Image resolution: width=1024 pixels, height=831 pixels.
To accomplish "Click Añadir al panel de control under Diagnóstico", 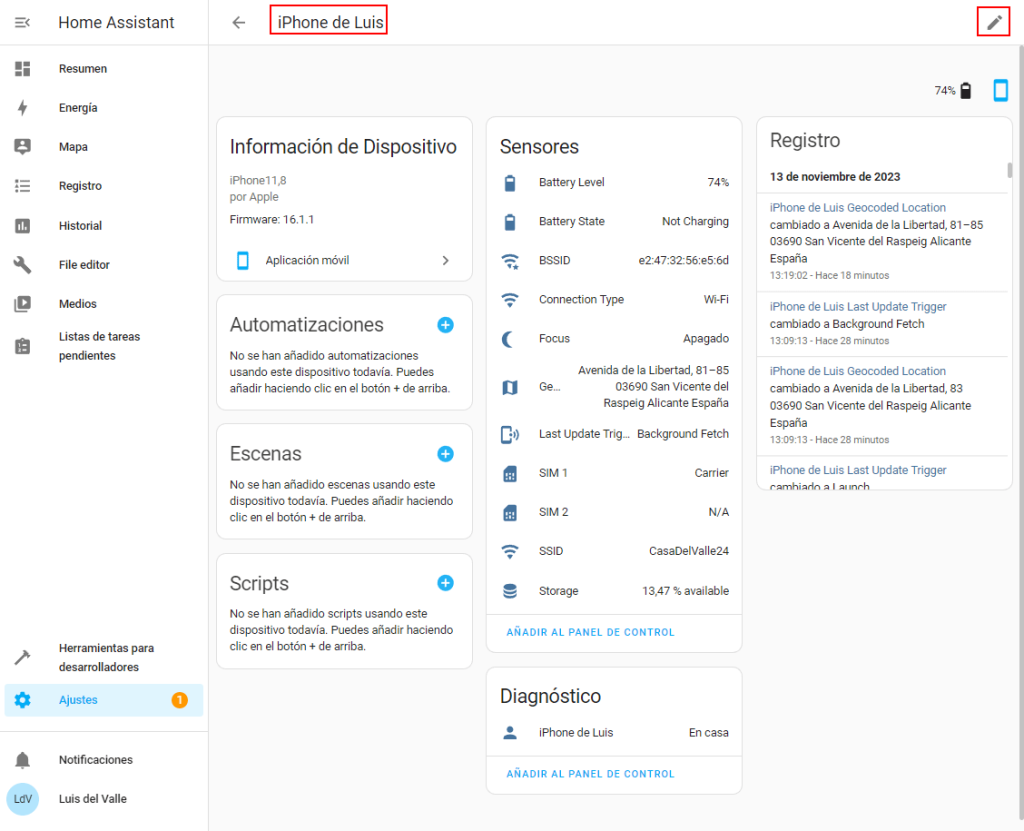I will click(590, 774).
